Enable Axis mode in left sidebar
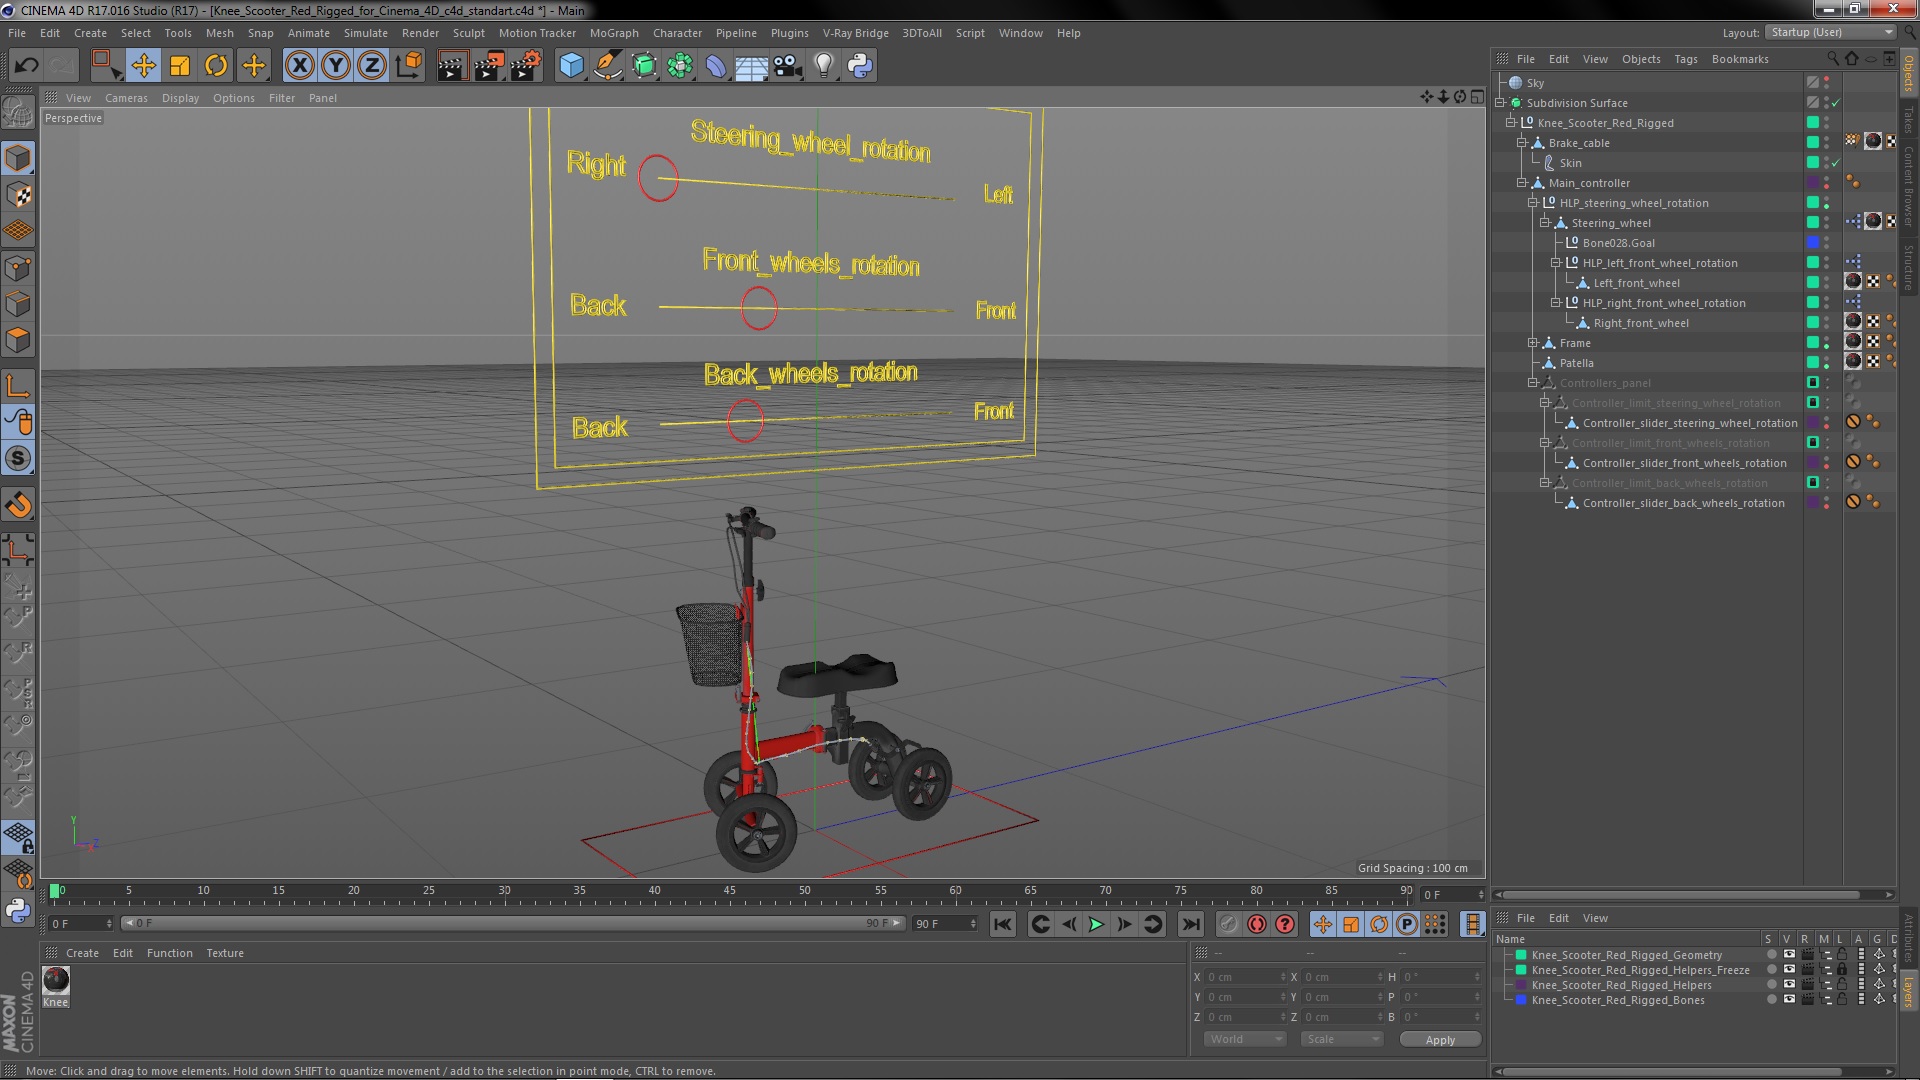 (18, 386)
